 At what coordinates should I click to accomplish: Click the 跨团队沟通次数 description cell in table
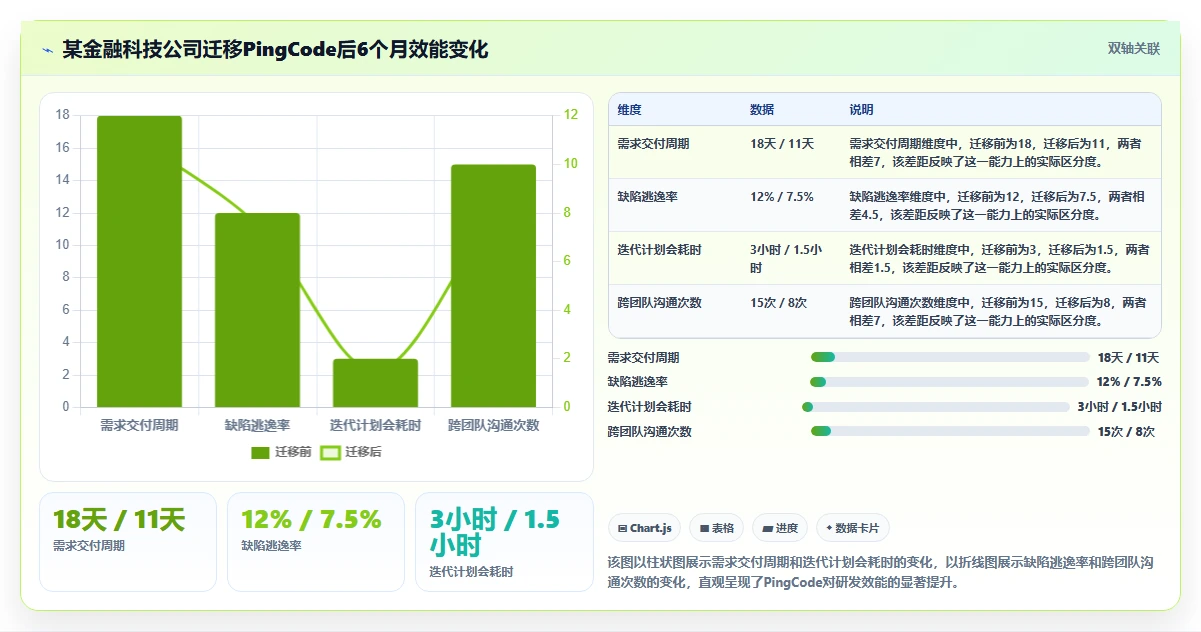click(x=1000, y=311)
